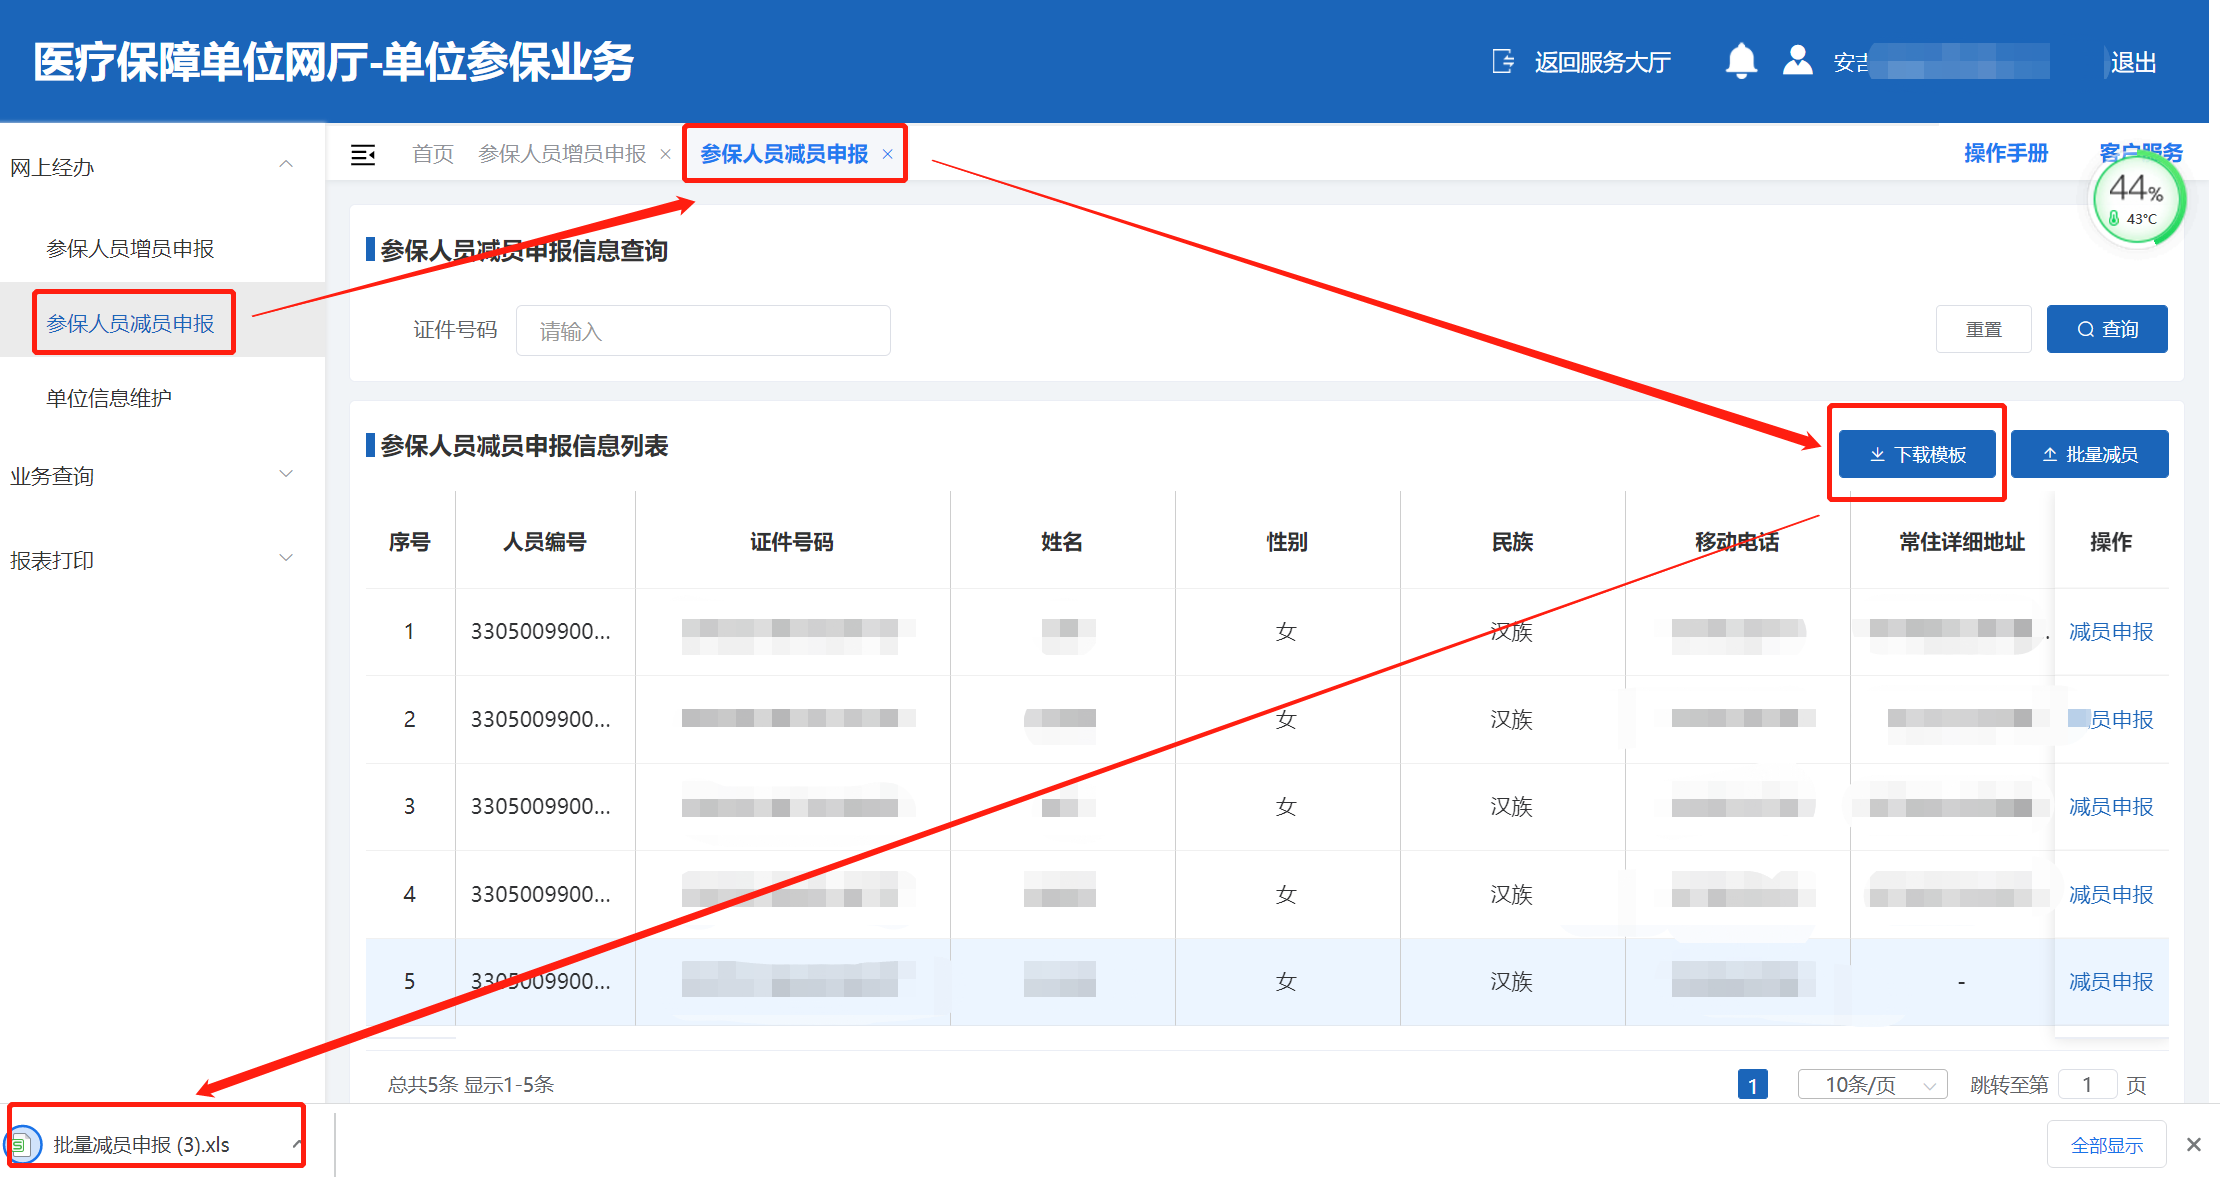Click 减员申报 link in row 2
2220x1178 pixels.
pyautogui.click(x=2111, y=719)
